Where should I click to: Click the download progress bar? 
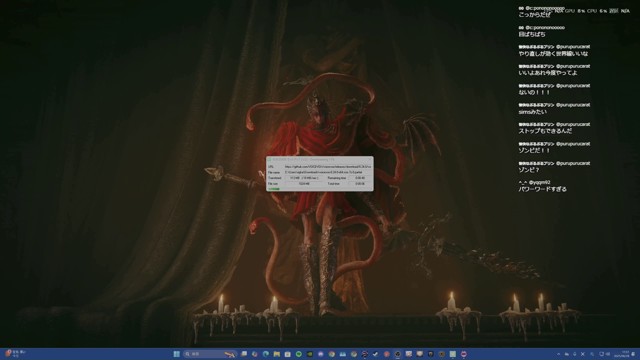(320, 189)
